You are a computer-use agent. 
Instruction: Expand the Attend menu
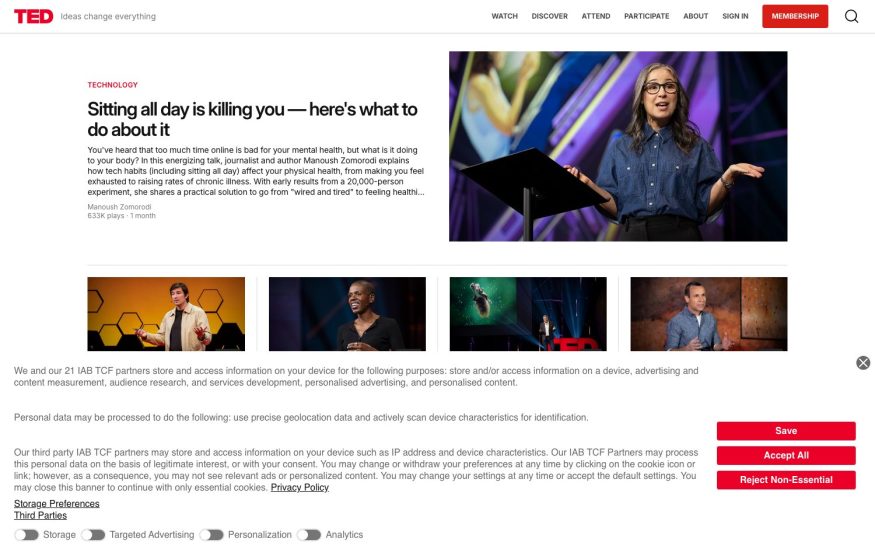[596, 16]
